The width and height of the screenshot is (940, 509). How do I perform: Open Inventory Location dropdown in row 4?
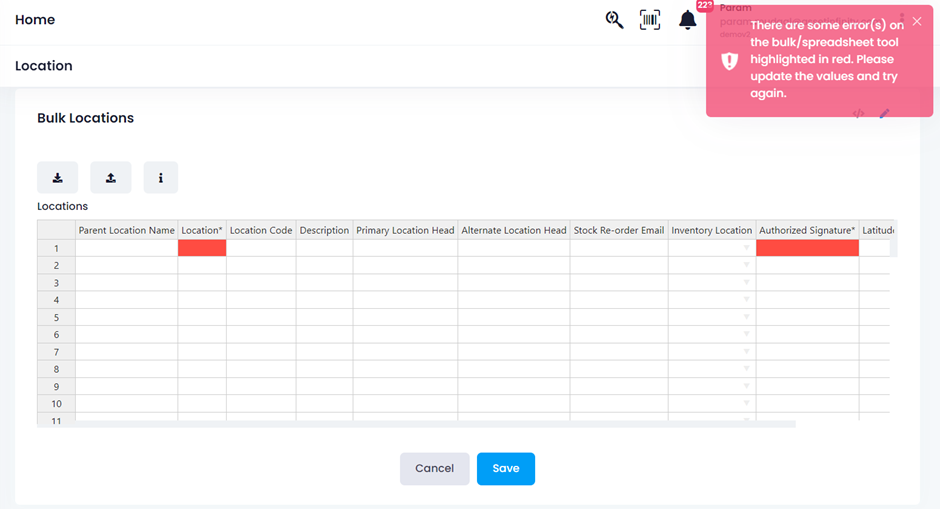pyautogui.click(x=746, y=300)
